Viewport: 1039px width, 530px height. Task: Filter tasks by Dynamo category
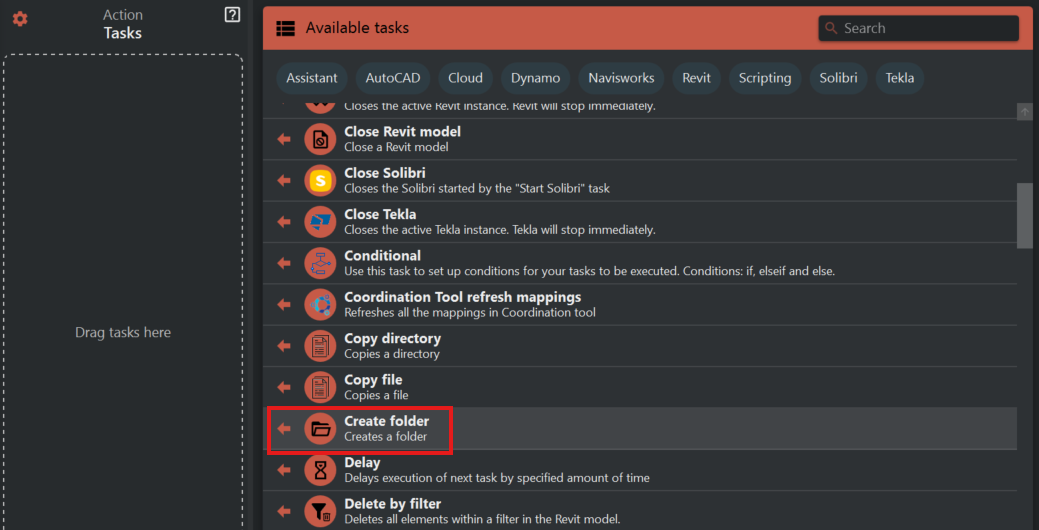(535, 78)
